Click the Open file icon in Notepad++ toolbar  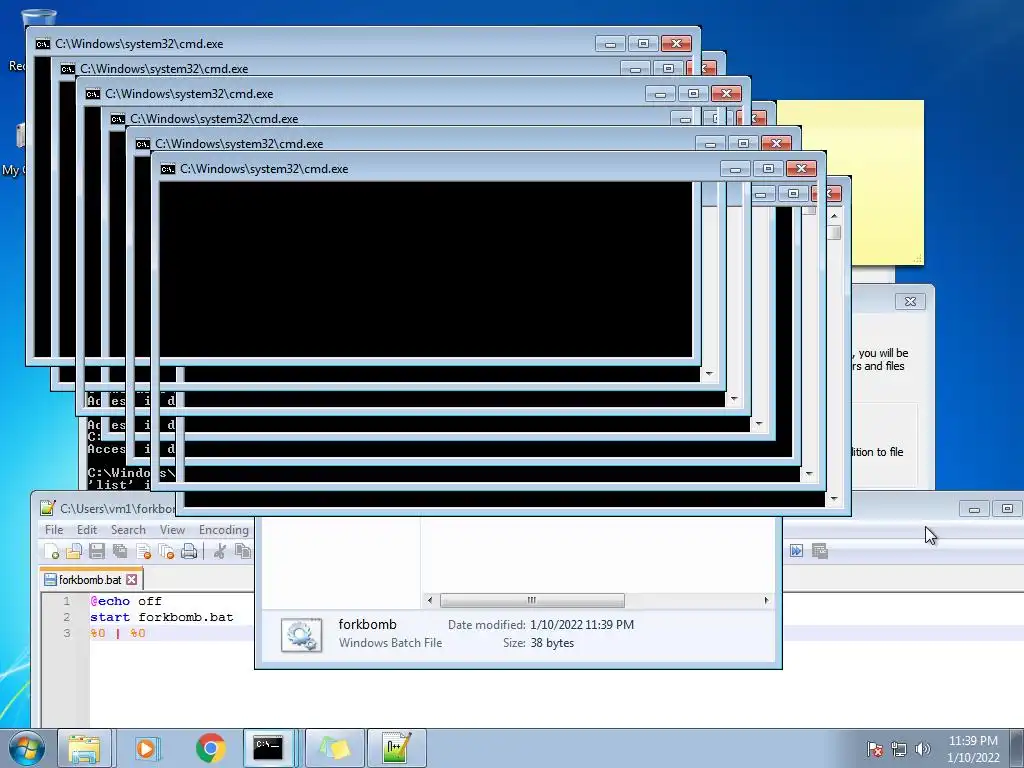point(74,551)
